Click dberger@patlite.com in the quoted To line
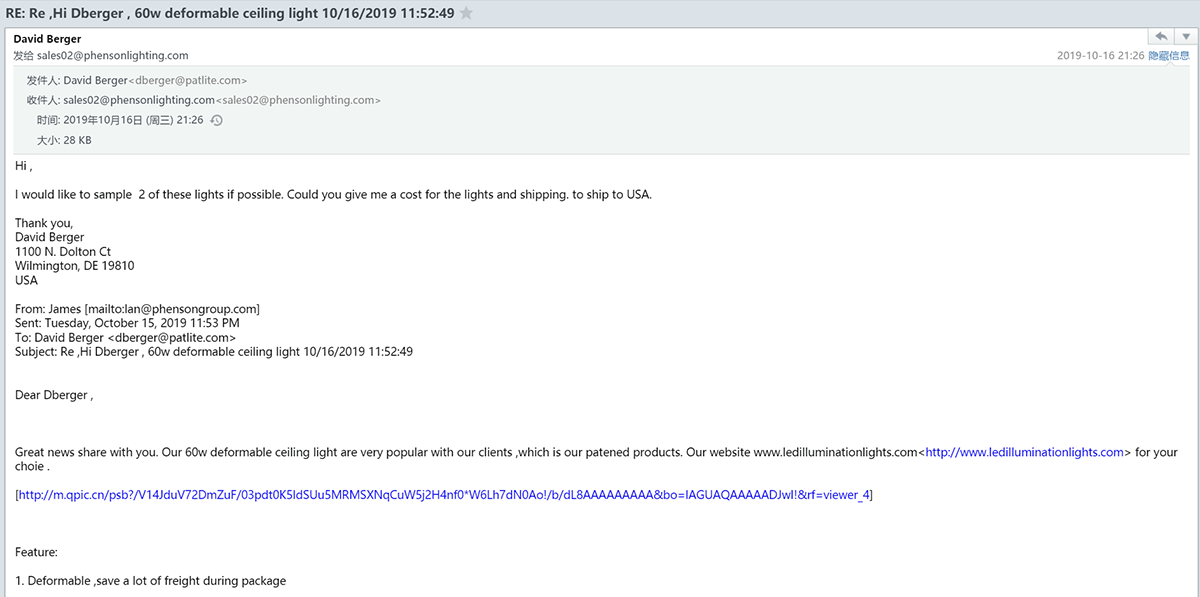 pos(172,338)
